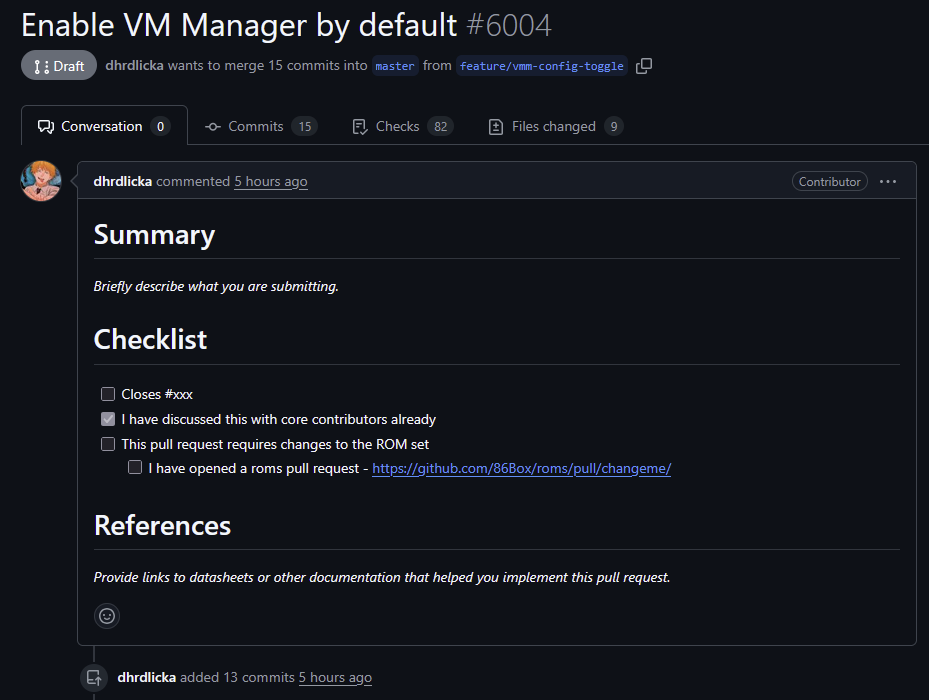Click the comment's '5 hours ago' timestamp

coord(271,181)
